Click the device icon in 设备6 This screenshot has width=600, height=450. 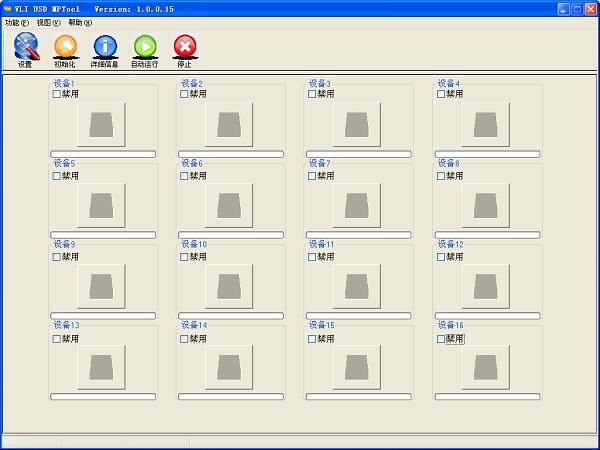click(229, 205)
